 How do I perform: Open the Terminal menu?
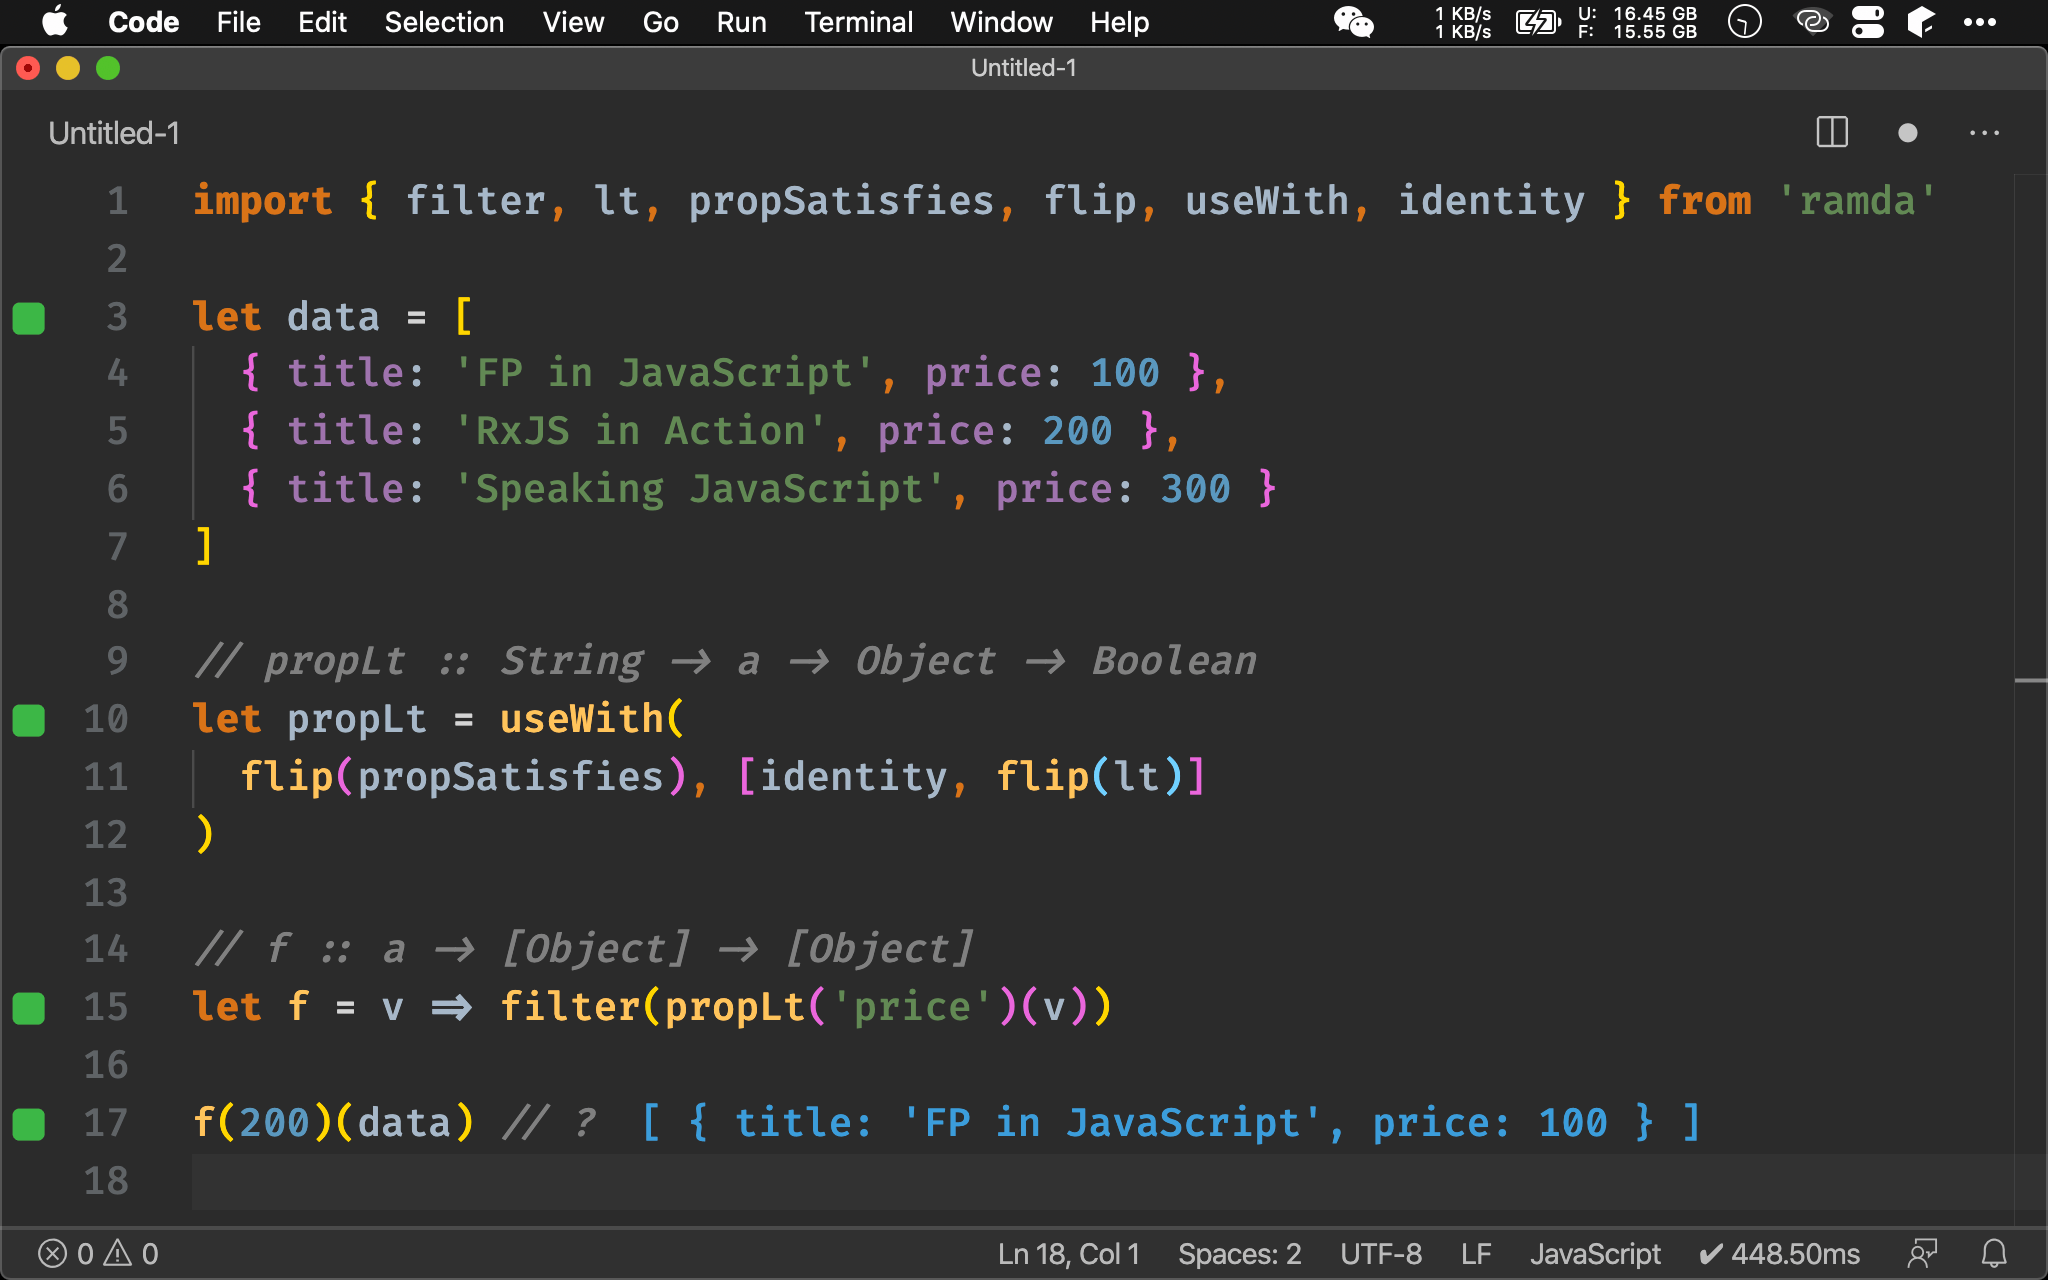(858, 22)
